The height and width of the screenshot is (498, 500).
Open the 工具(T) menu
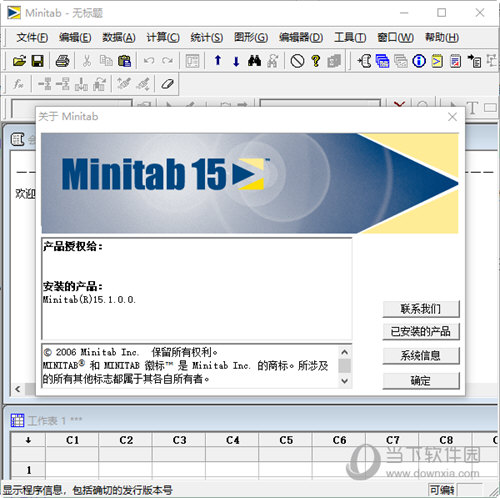click(x=350, y=37)
